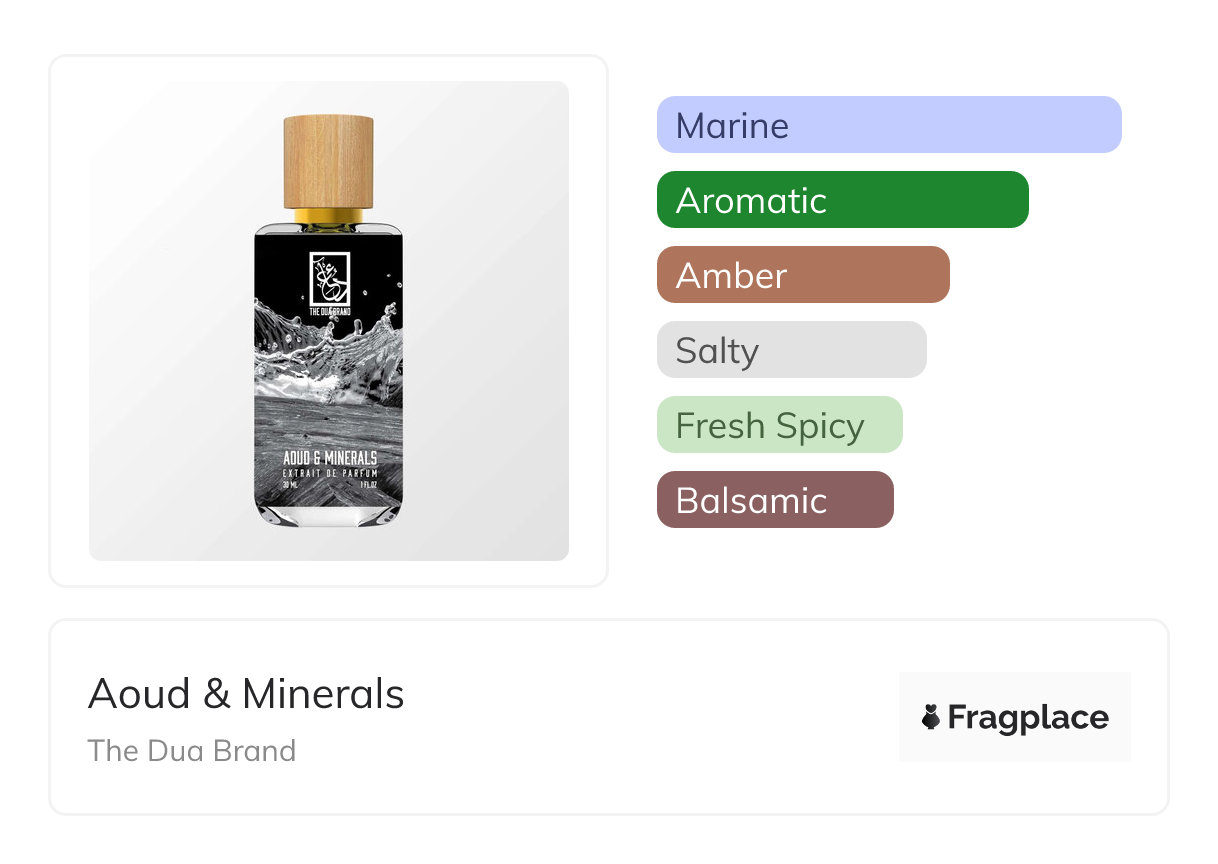Open the Aoud & Minerals title

[246, 693]
